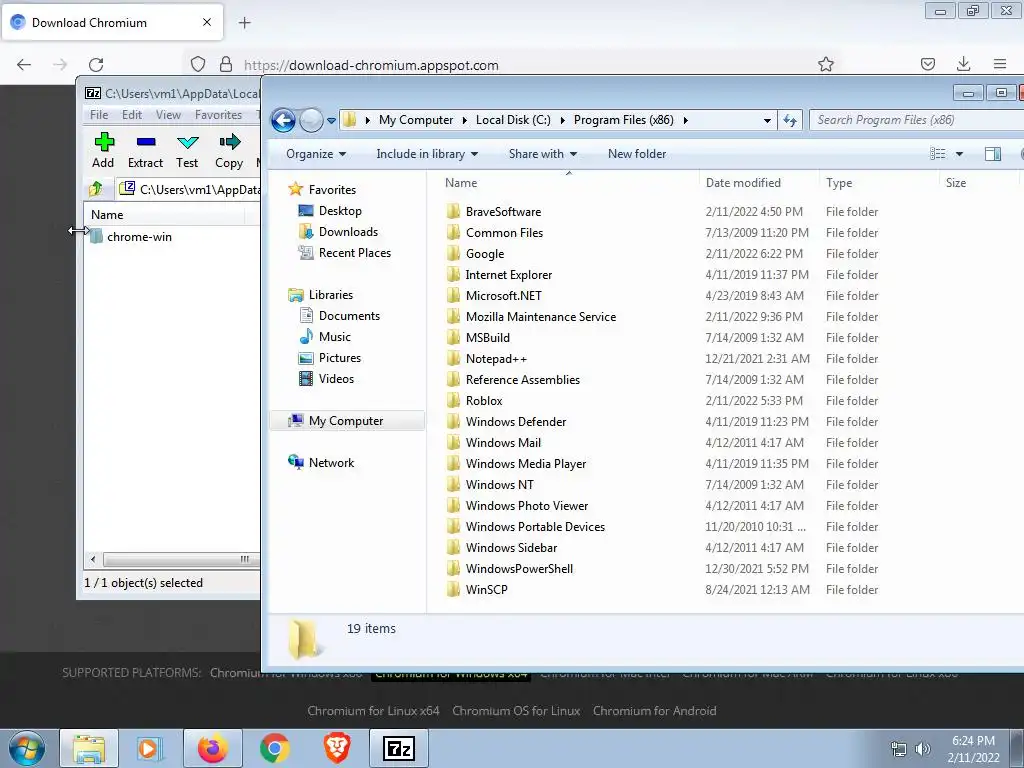Go back in Firefox browser
Screen dimensions: 1024x768
pyautogui.click(x=24, y=65)
